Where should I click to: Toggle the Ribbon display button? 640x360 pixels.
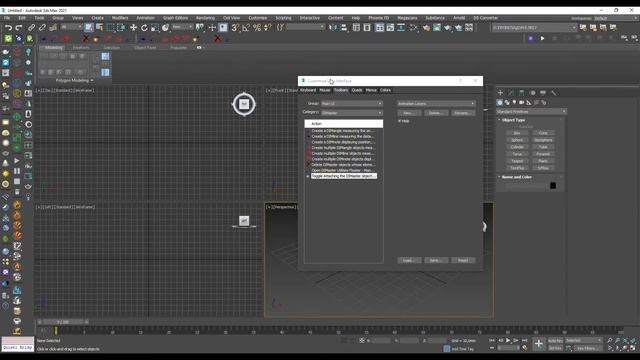pyautogui.click(x=380, y=28)
